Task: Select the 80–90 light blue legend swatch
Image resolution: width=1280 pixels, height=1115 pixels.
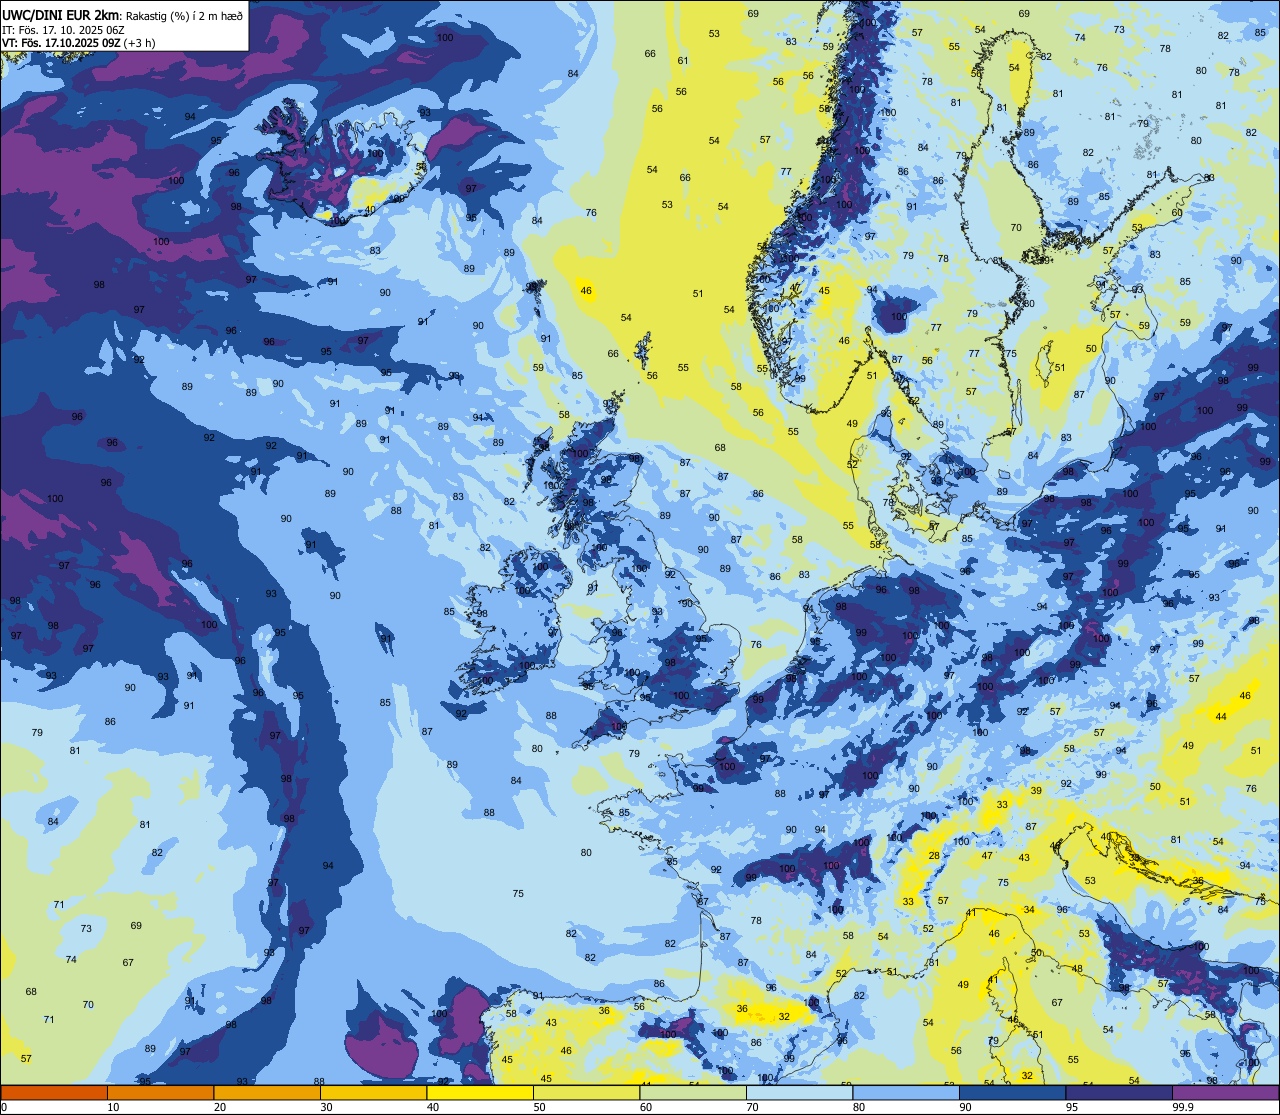Action: (906, 1092)
